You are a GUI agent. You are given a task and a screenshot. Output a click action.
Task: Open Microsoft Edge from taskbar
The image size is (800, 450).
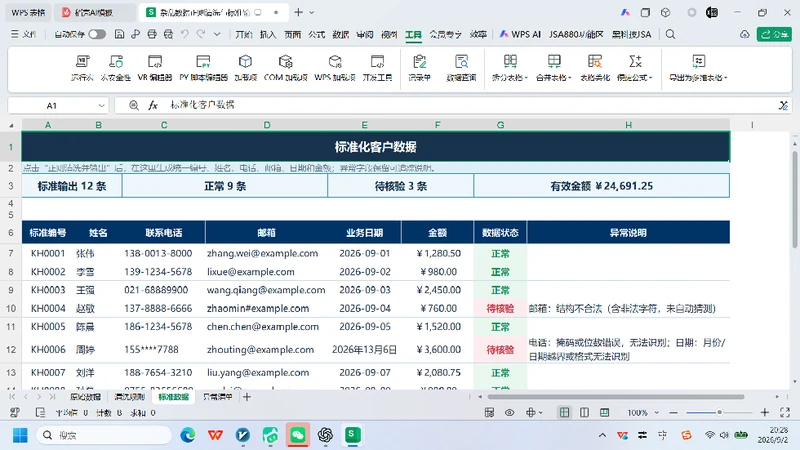coord(188,435)
